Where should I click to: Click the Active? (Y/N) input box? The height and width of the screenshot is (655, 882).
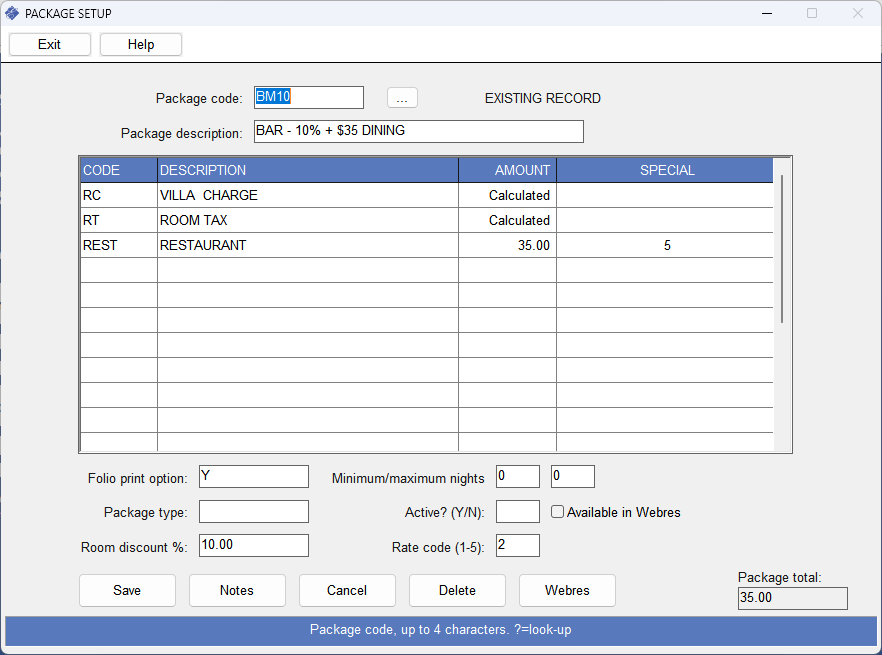517,512
